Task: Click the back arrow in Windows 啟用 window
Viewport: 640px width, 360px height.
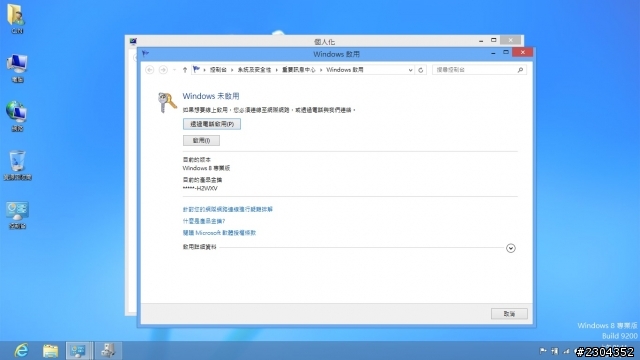Action: [149, 70]
